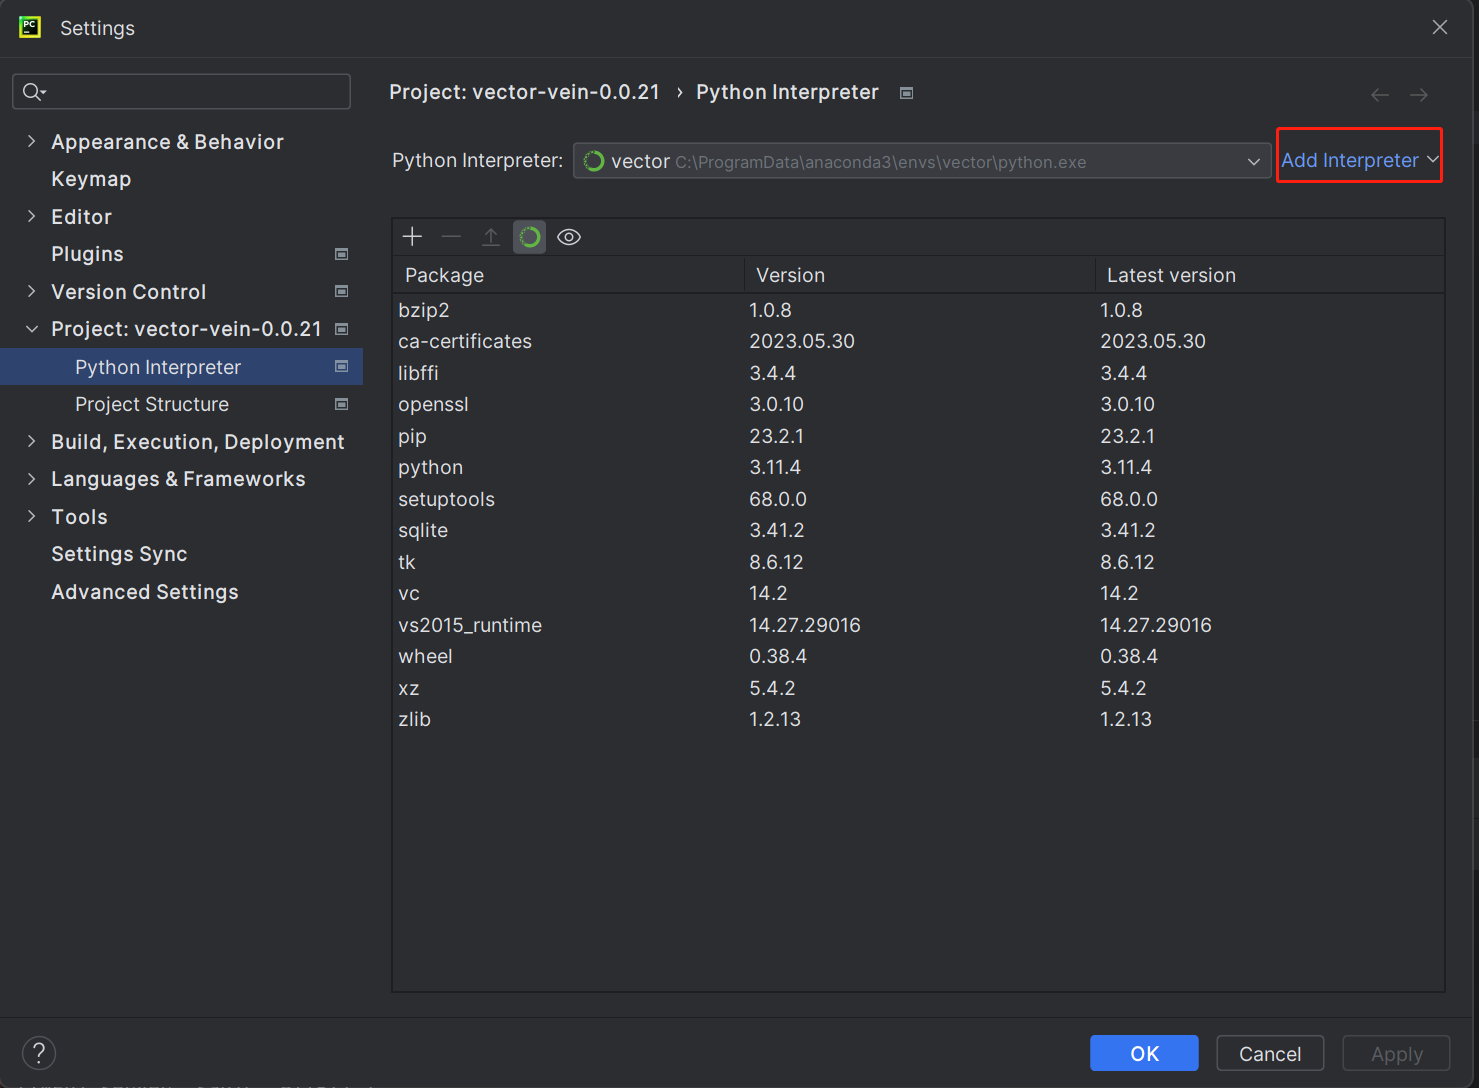
Task: Select the pip package row
Action: click(x=918, y=436)
